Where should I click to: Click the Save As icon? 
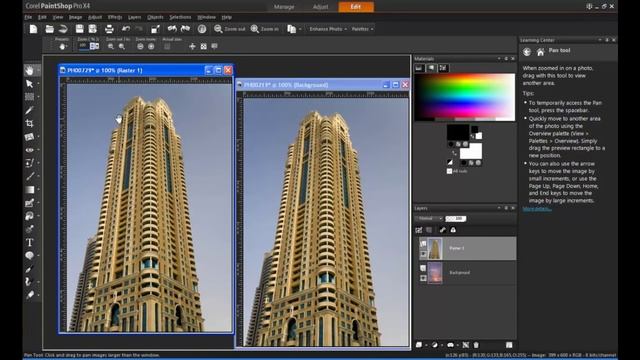[x=93, y=29]
